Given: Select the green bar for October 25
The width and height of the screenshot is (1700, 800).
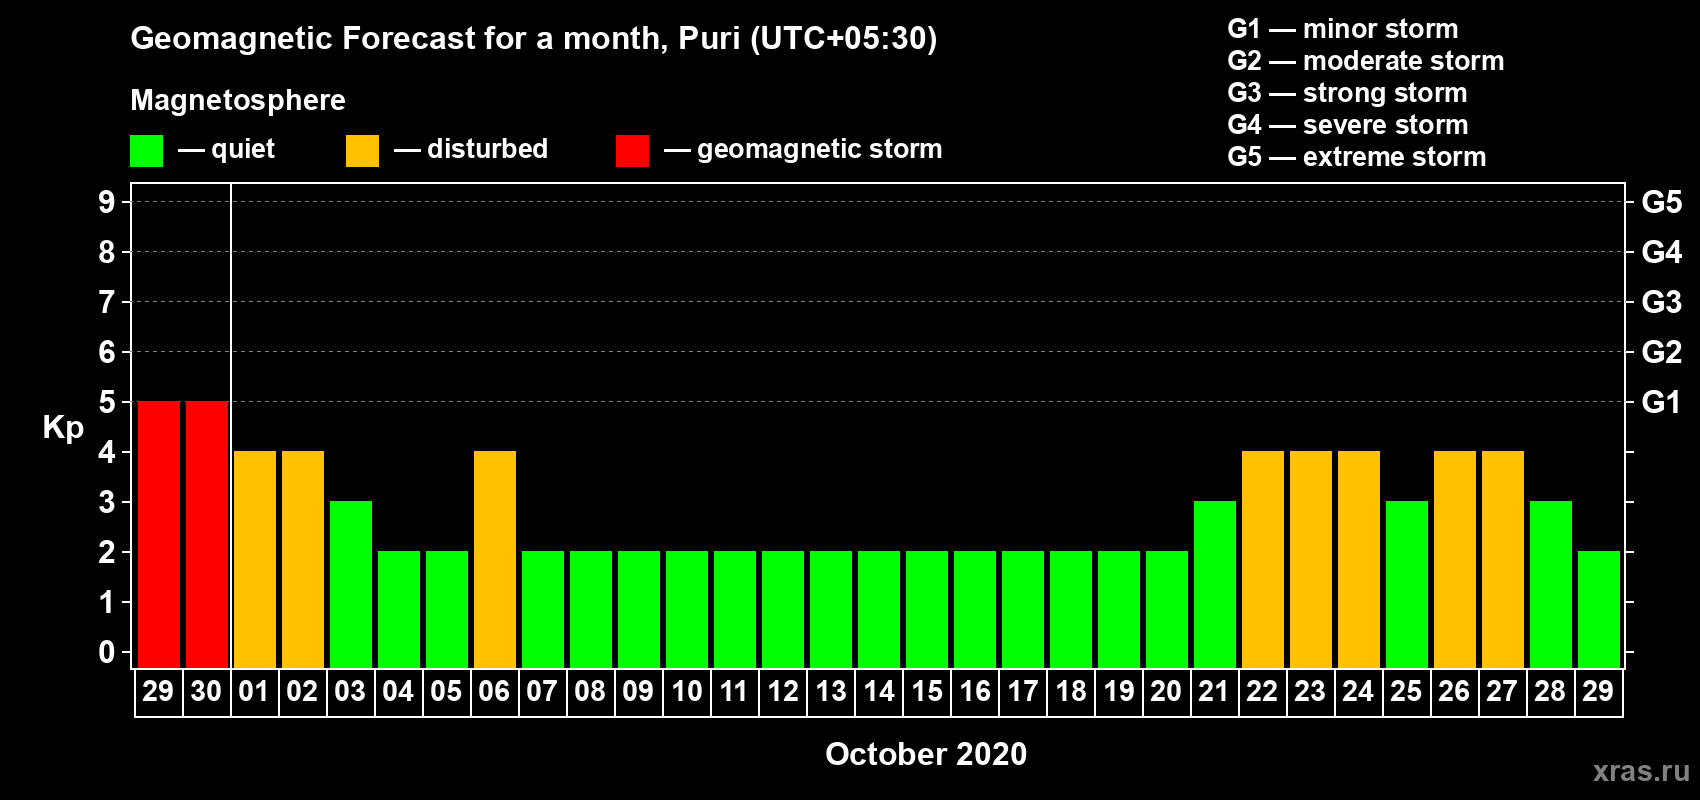Looking at the screenshot, I should click(x=1407, y=585).
